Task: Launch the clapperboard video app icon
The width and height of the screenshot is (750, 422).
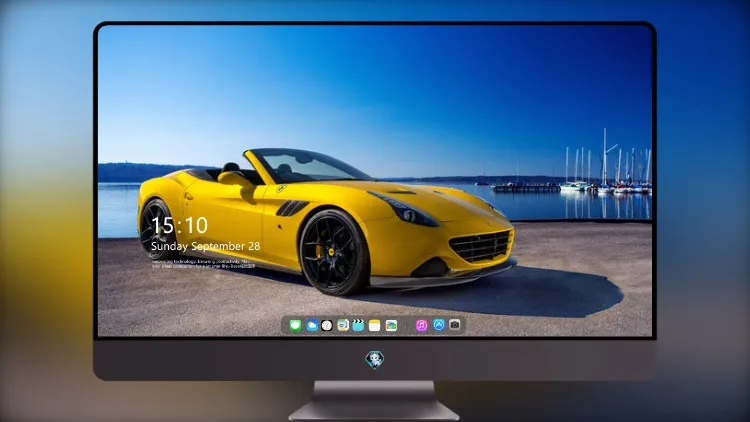Action: [358, 326]
